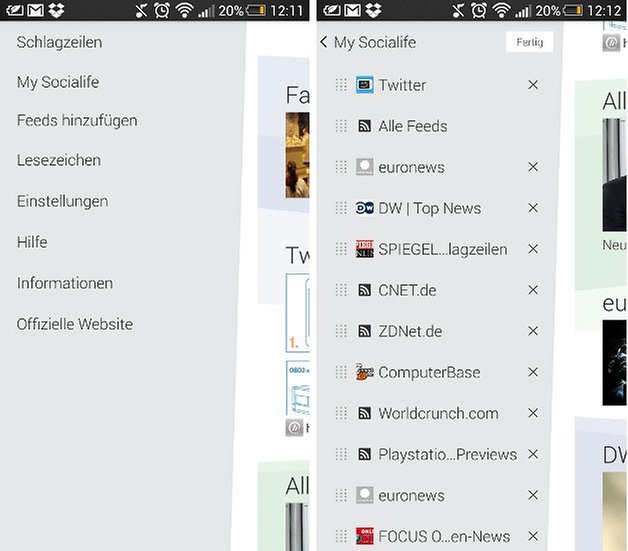The image size is (628, 551).
Task: Select Feeds hinzufügen menu entry
Action: coord(77,121)
